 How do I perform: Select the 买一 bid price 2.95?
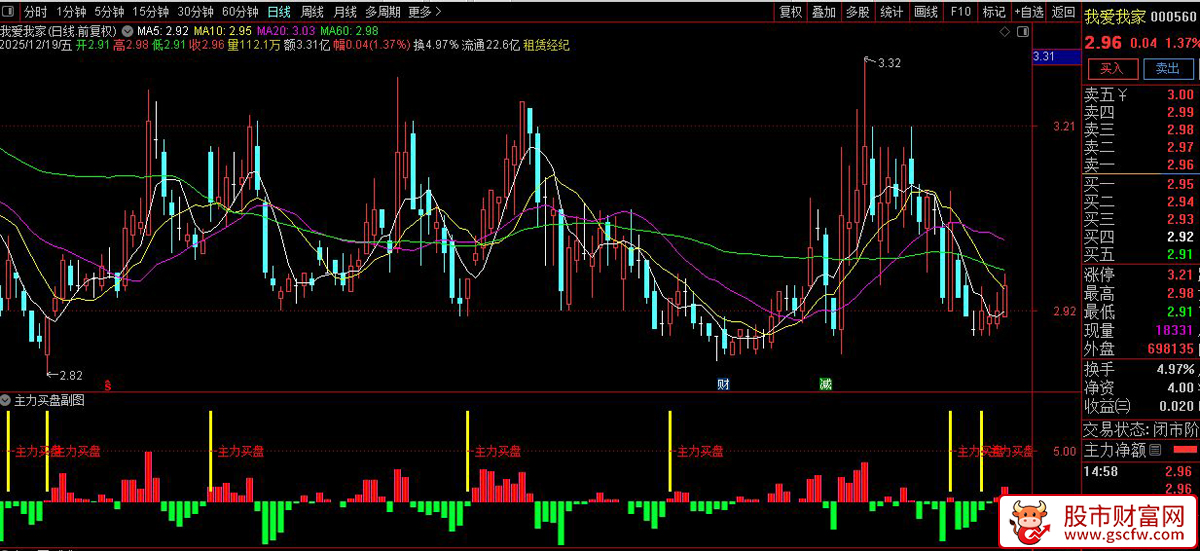pos(1179,184)
